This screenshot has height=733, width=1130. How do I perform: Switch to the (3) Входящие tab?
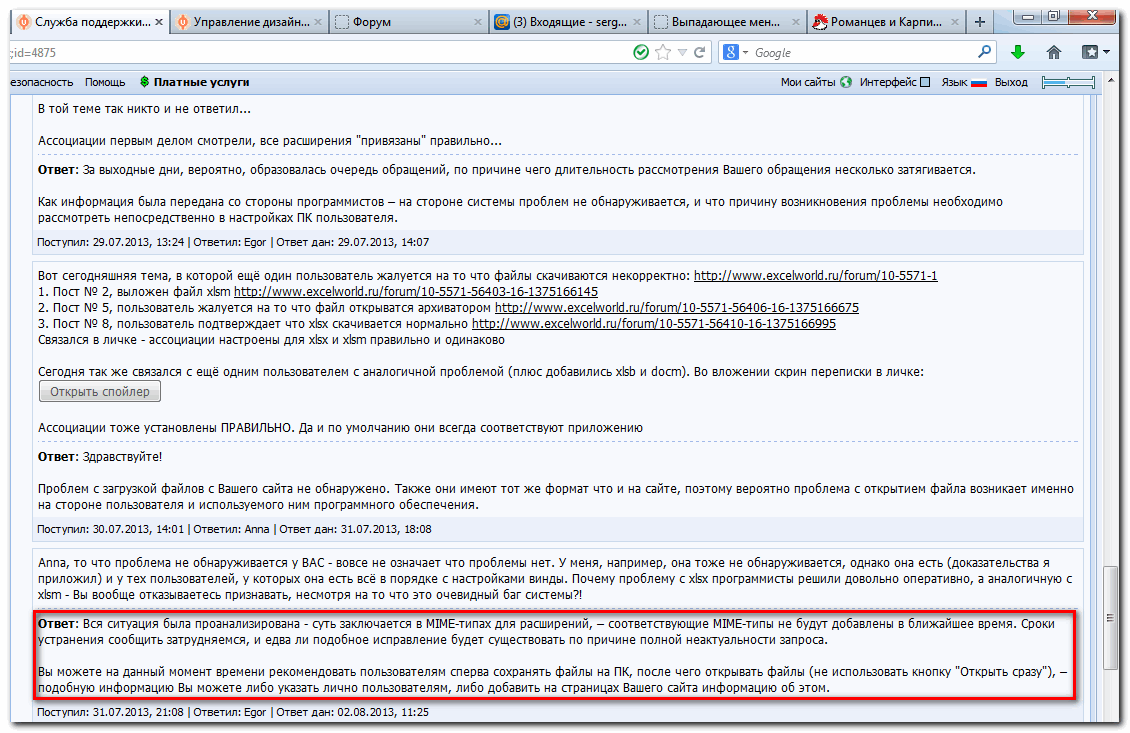(570, 22)
